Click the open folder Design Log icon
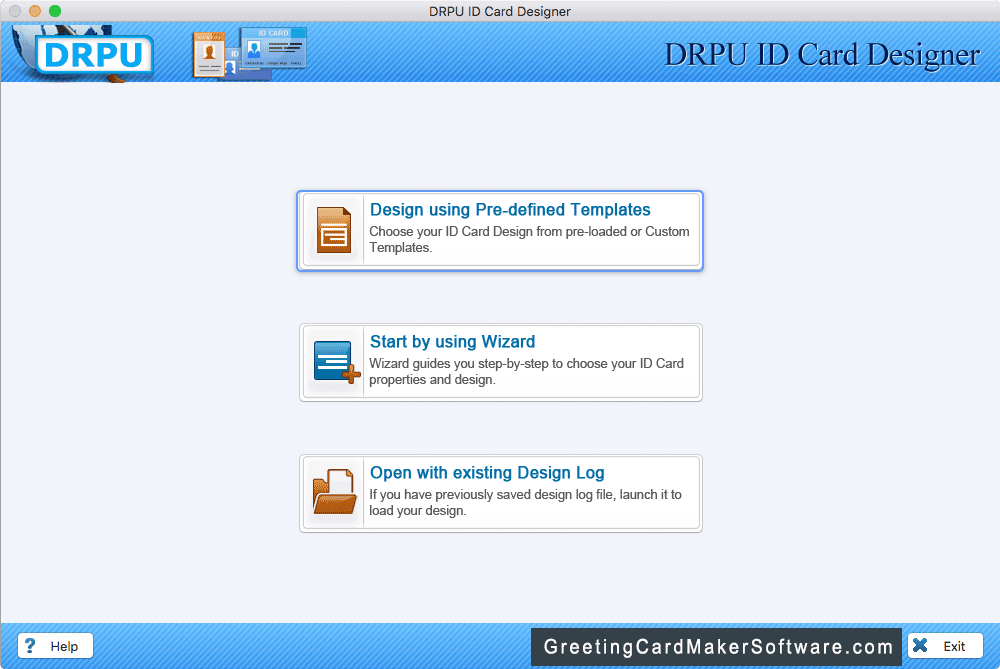Viewport: 1000px width, 669px height. 334,492
